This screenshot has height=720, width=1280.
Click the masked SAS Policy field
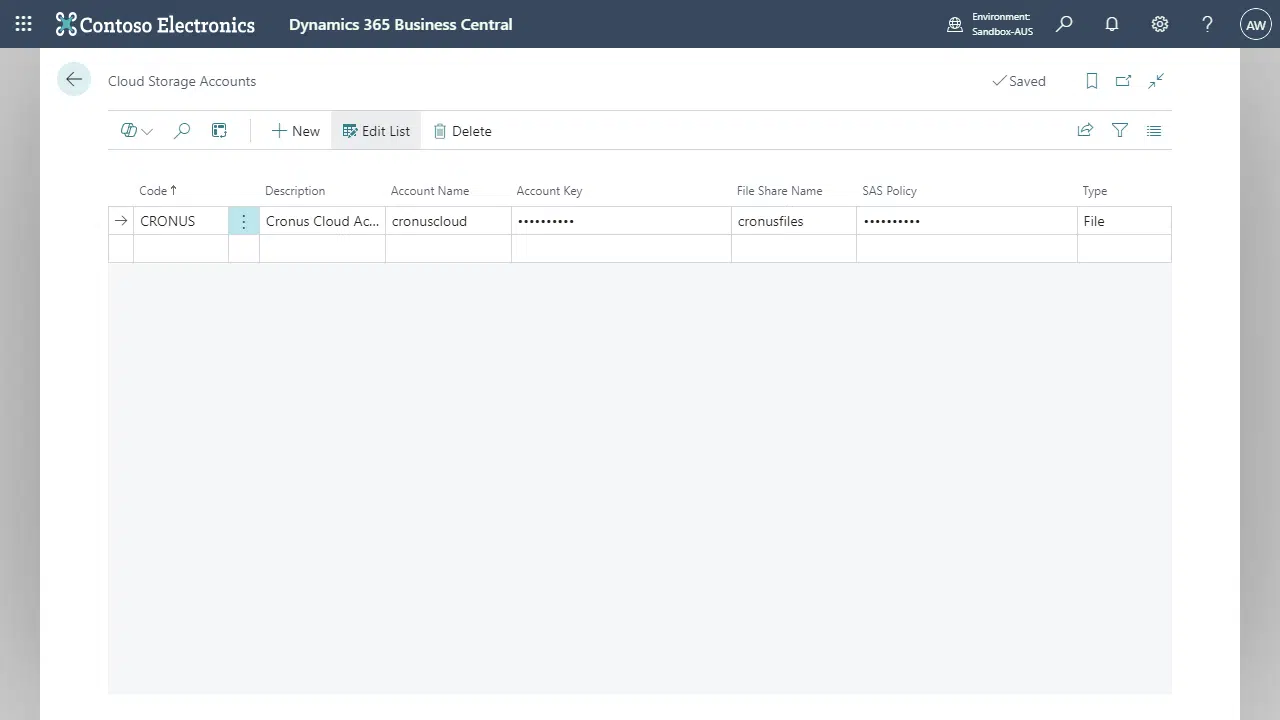coord(967,221)
